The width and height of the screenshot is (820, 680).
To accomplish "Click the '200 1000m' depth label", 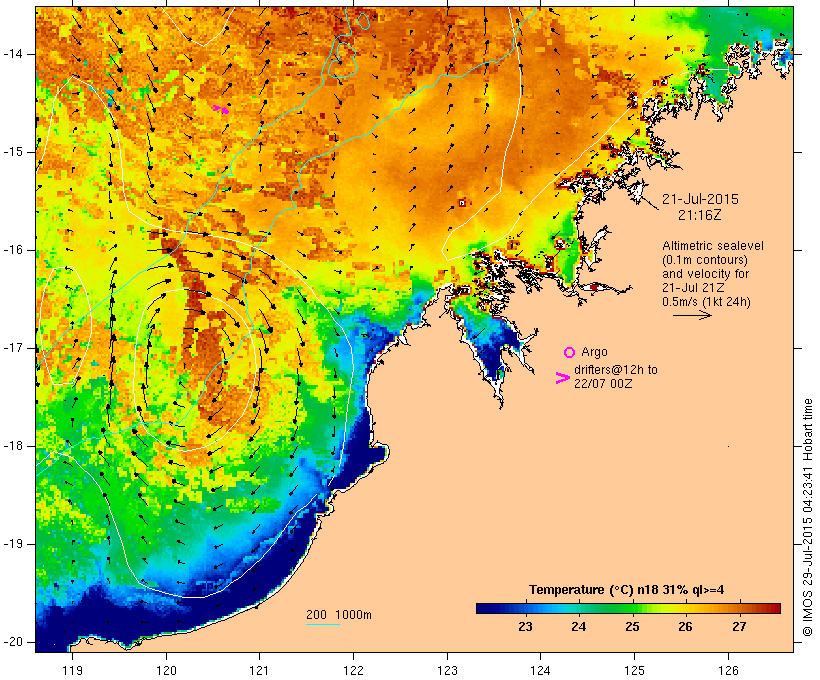I will (x=339, y=615).
